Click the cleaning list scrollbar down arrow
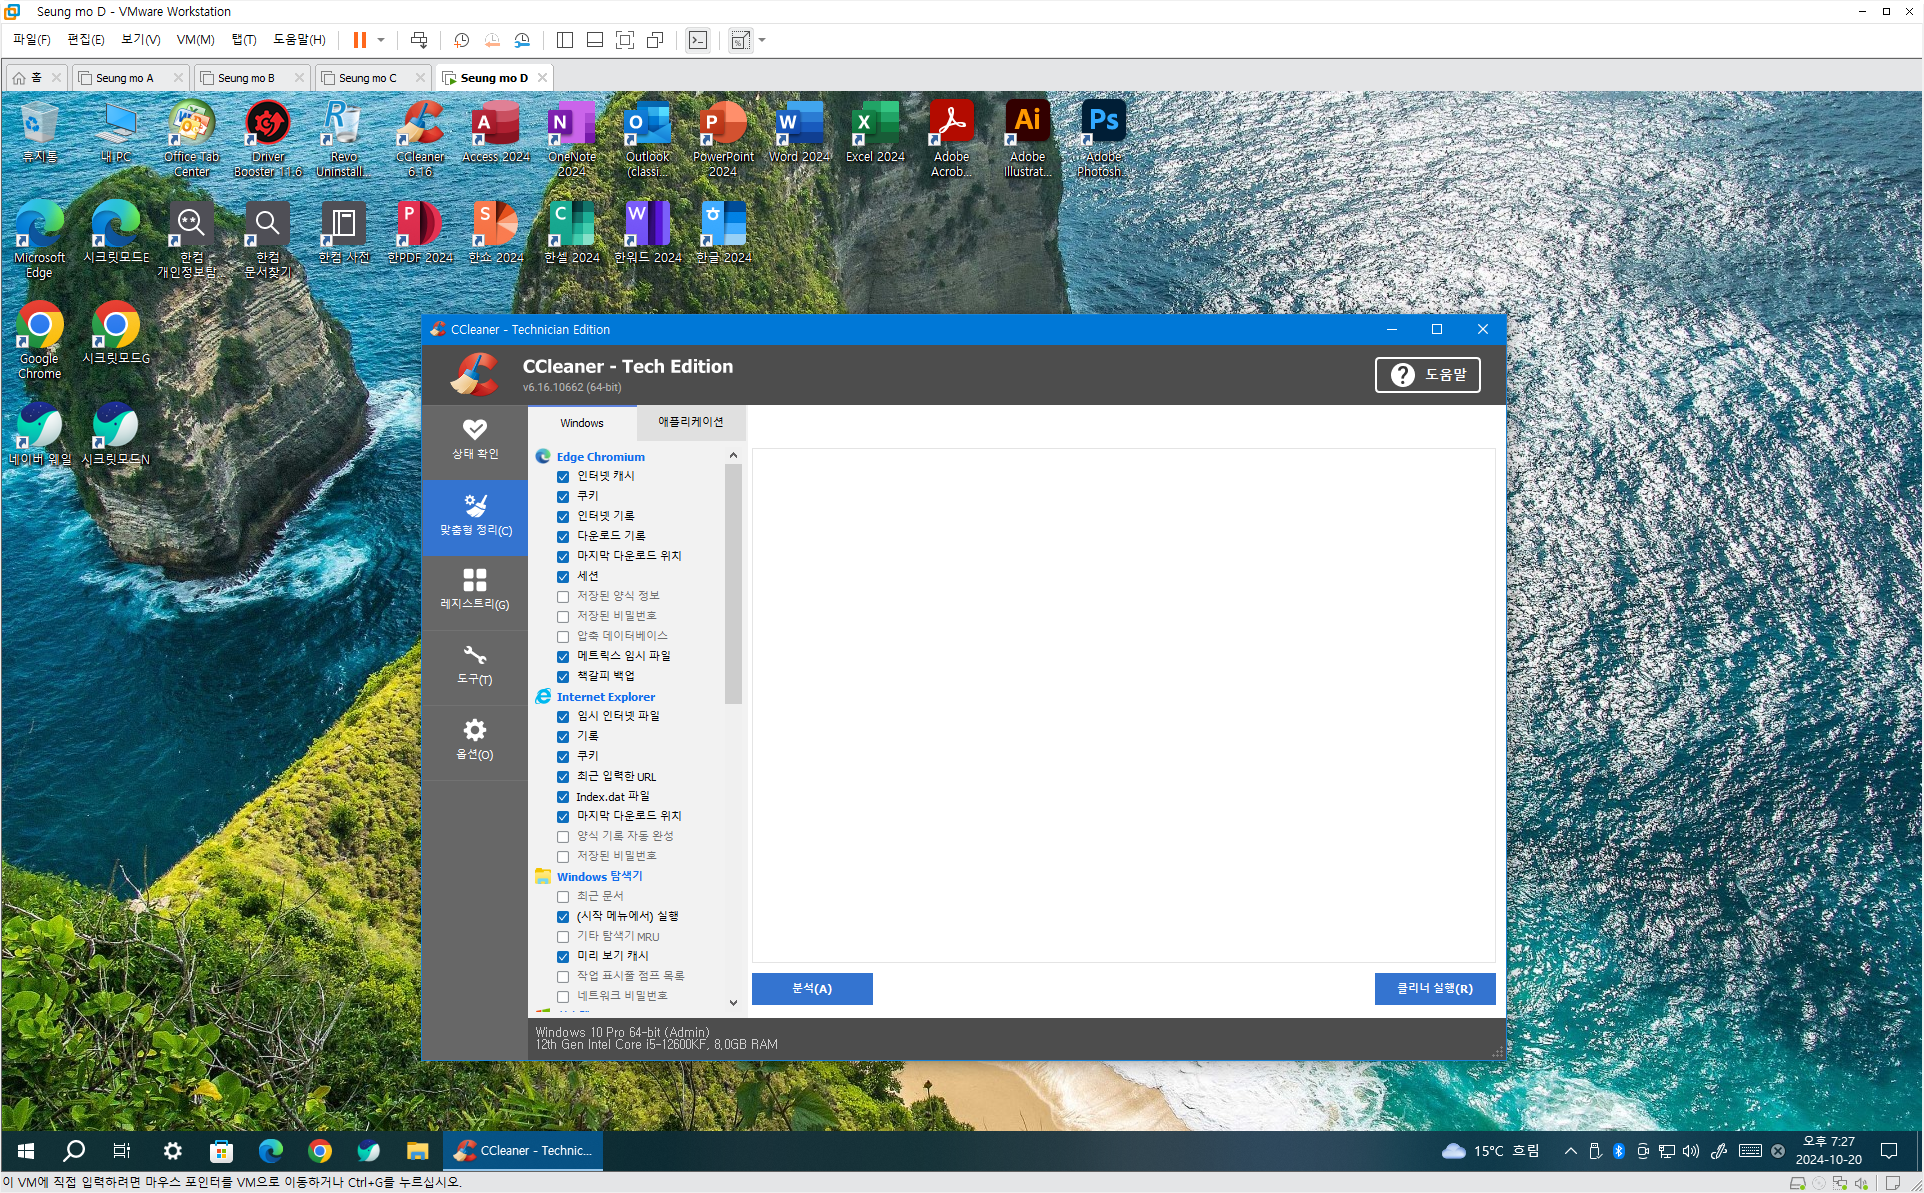 coord(733,1002)
